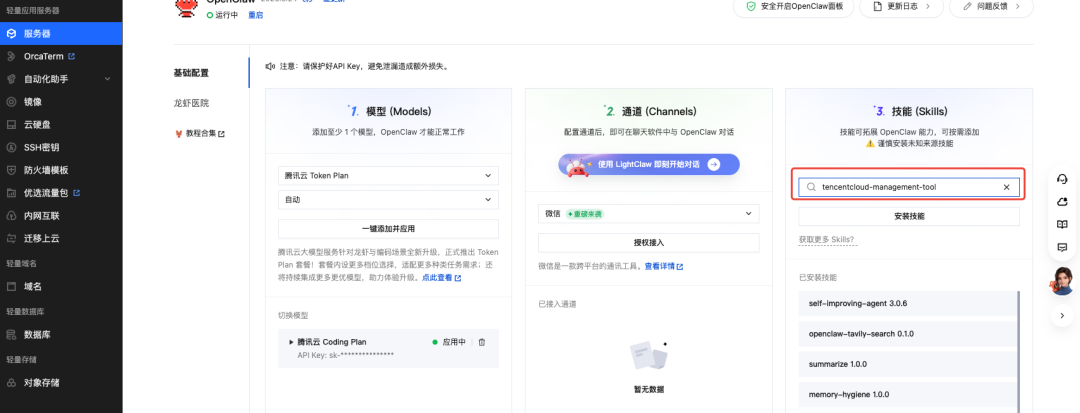Click the 迁移上云 migration icon
The height and width of the screenshot is (413, 1080).
click(x=11, y=238)
